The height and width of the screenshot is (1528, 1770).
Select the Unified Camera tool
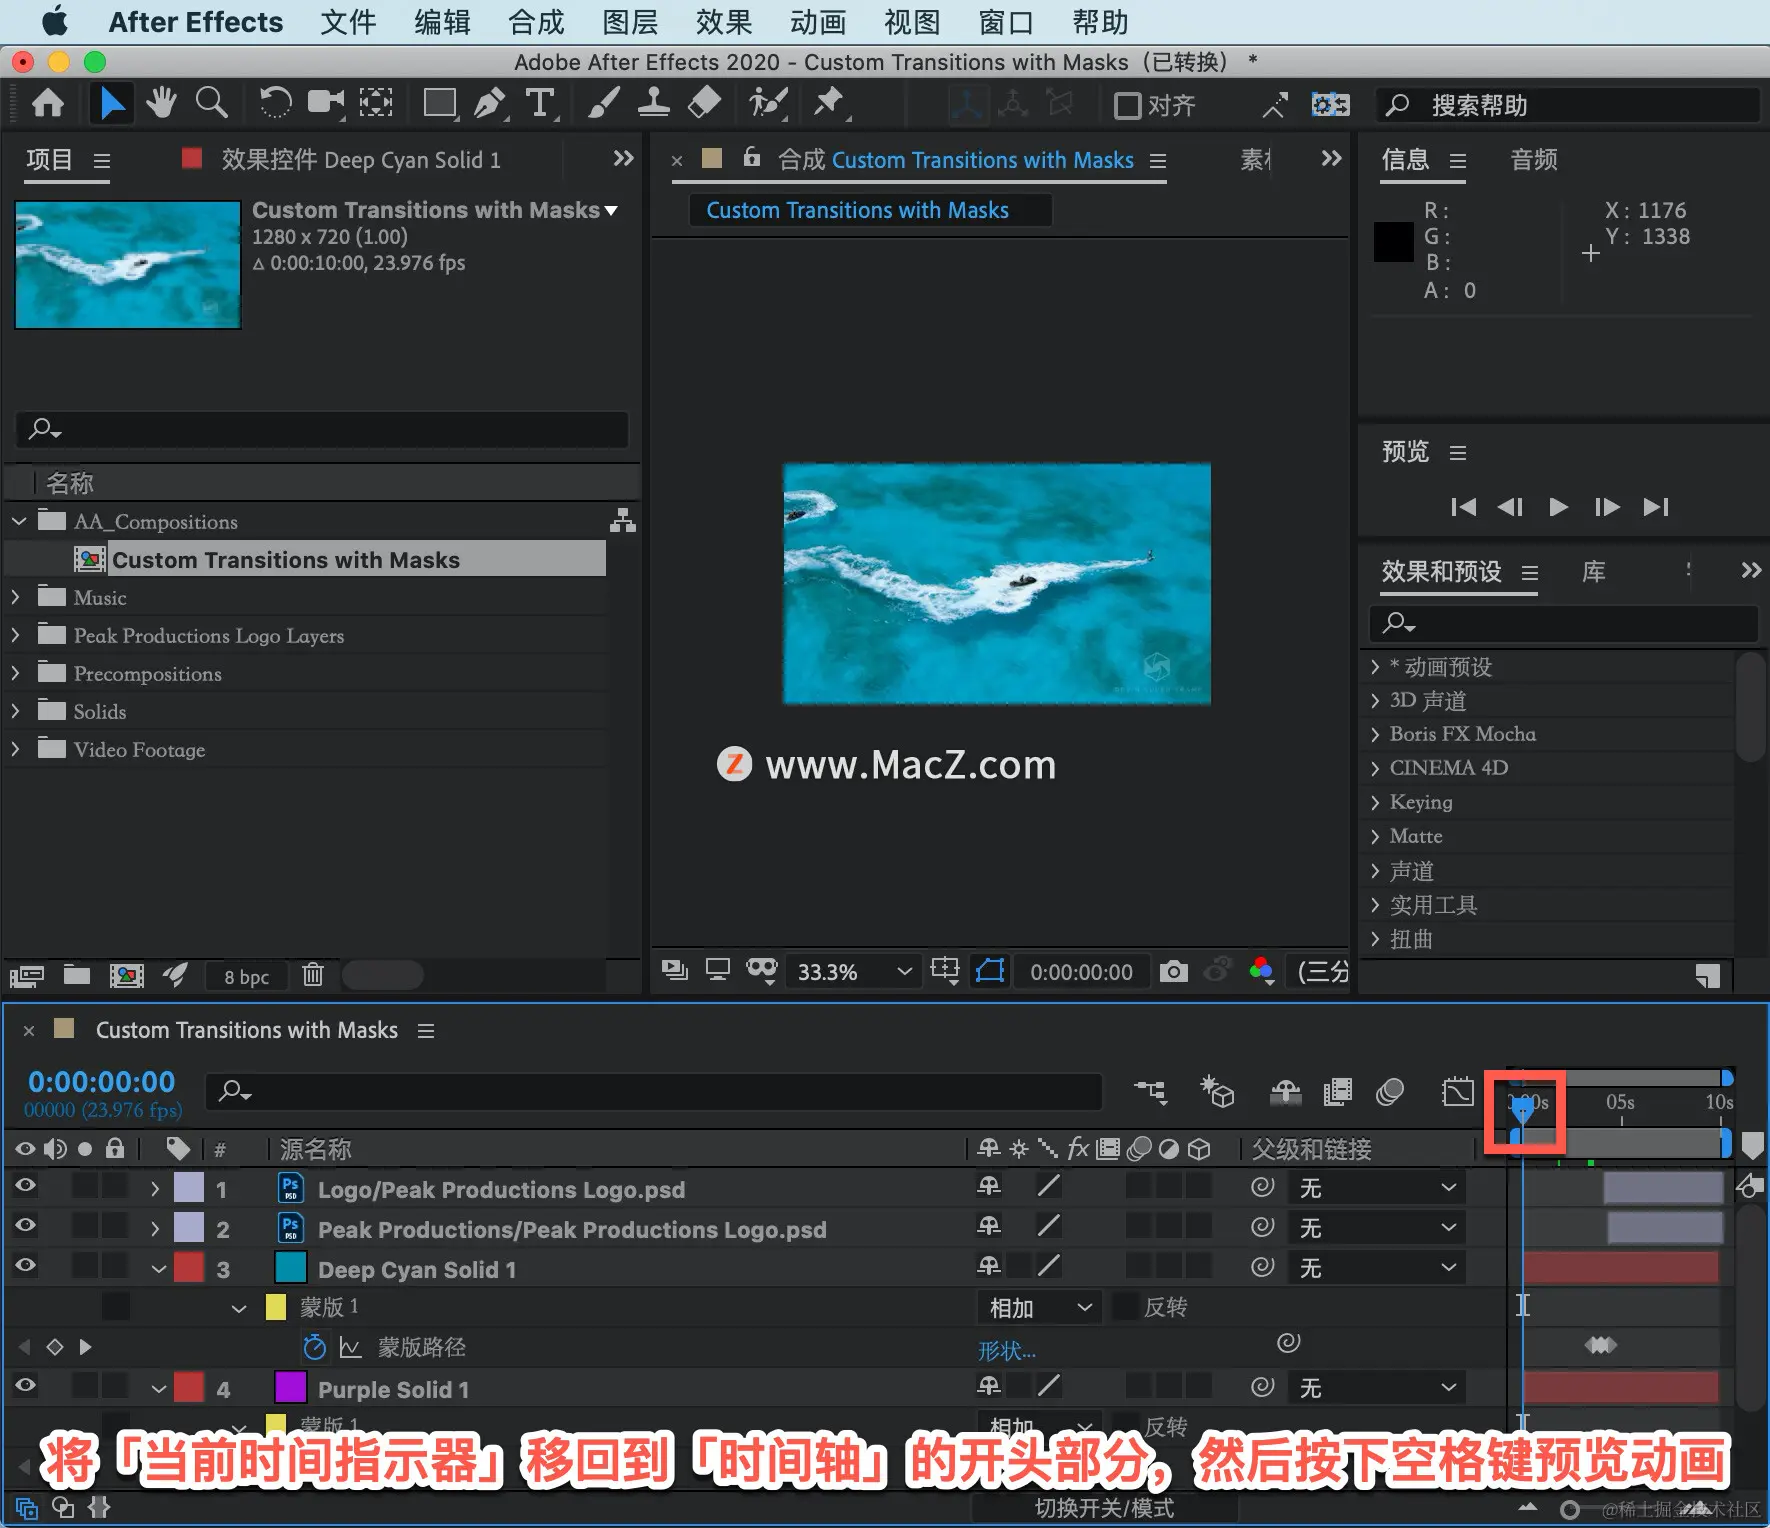(325, 103)
